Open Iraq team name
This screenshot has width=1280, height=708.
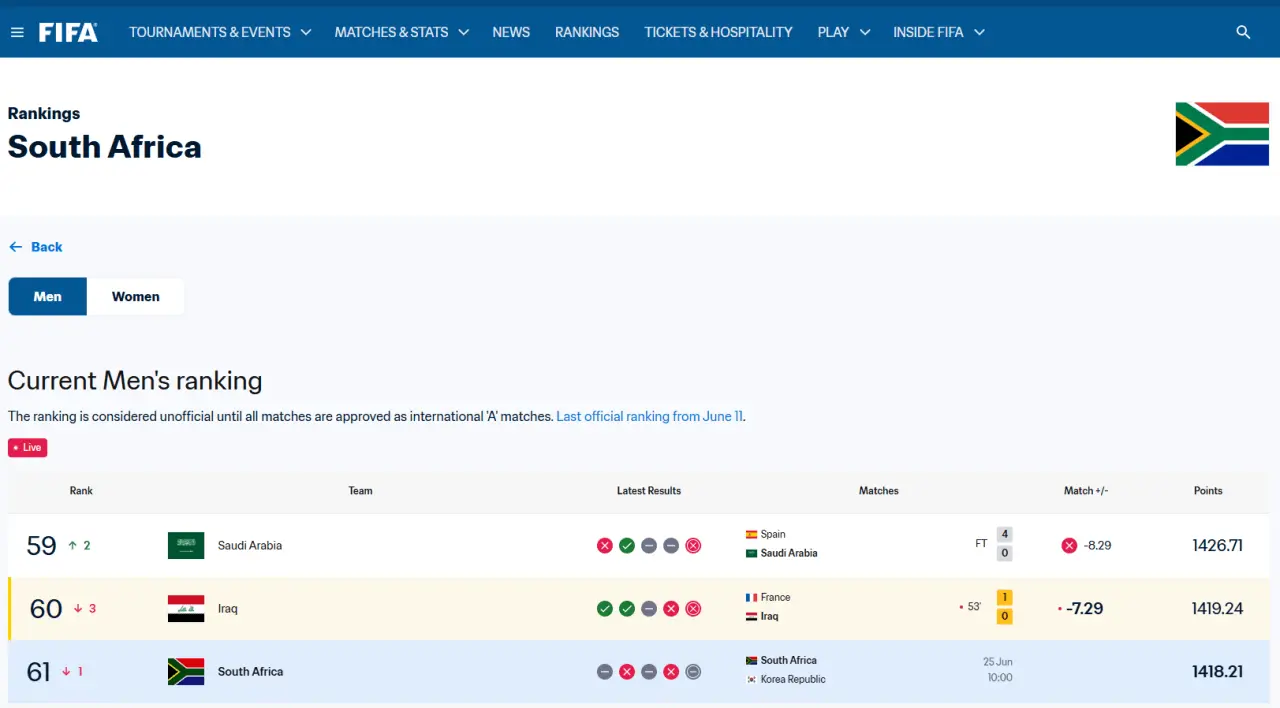tap(228, 608)
